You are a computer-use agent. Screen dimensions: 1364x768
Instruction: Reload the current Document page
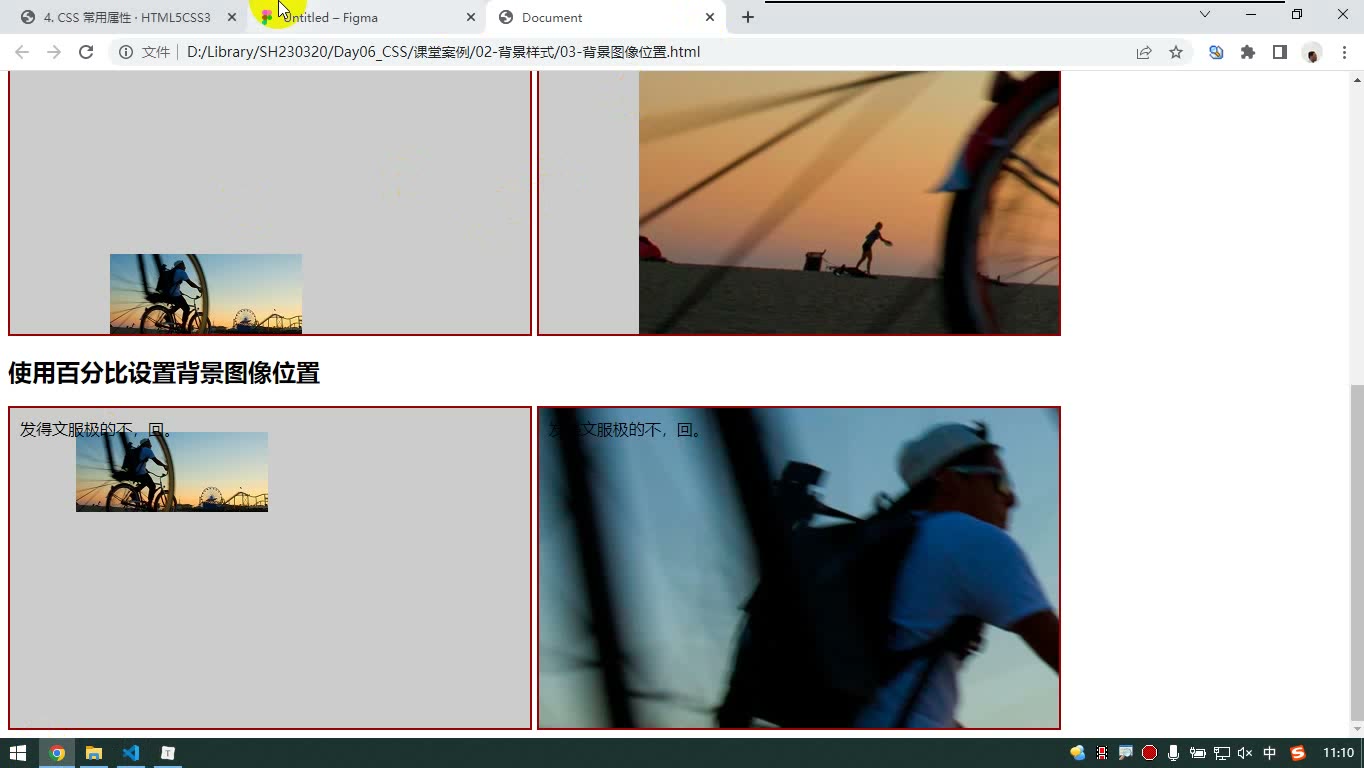86,52
